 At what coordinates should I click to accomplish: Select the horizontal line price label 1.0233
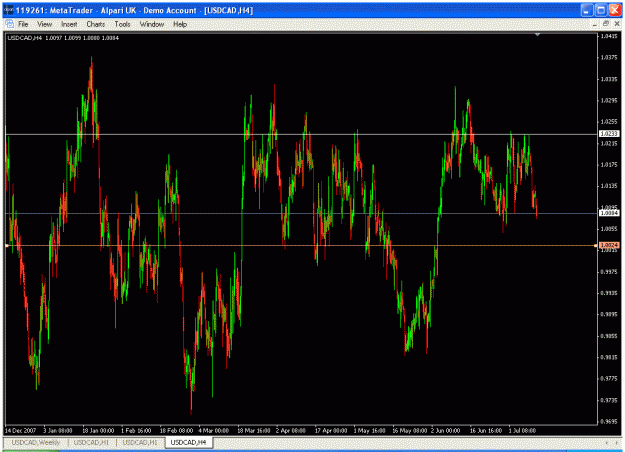click(x=609, y=134)
